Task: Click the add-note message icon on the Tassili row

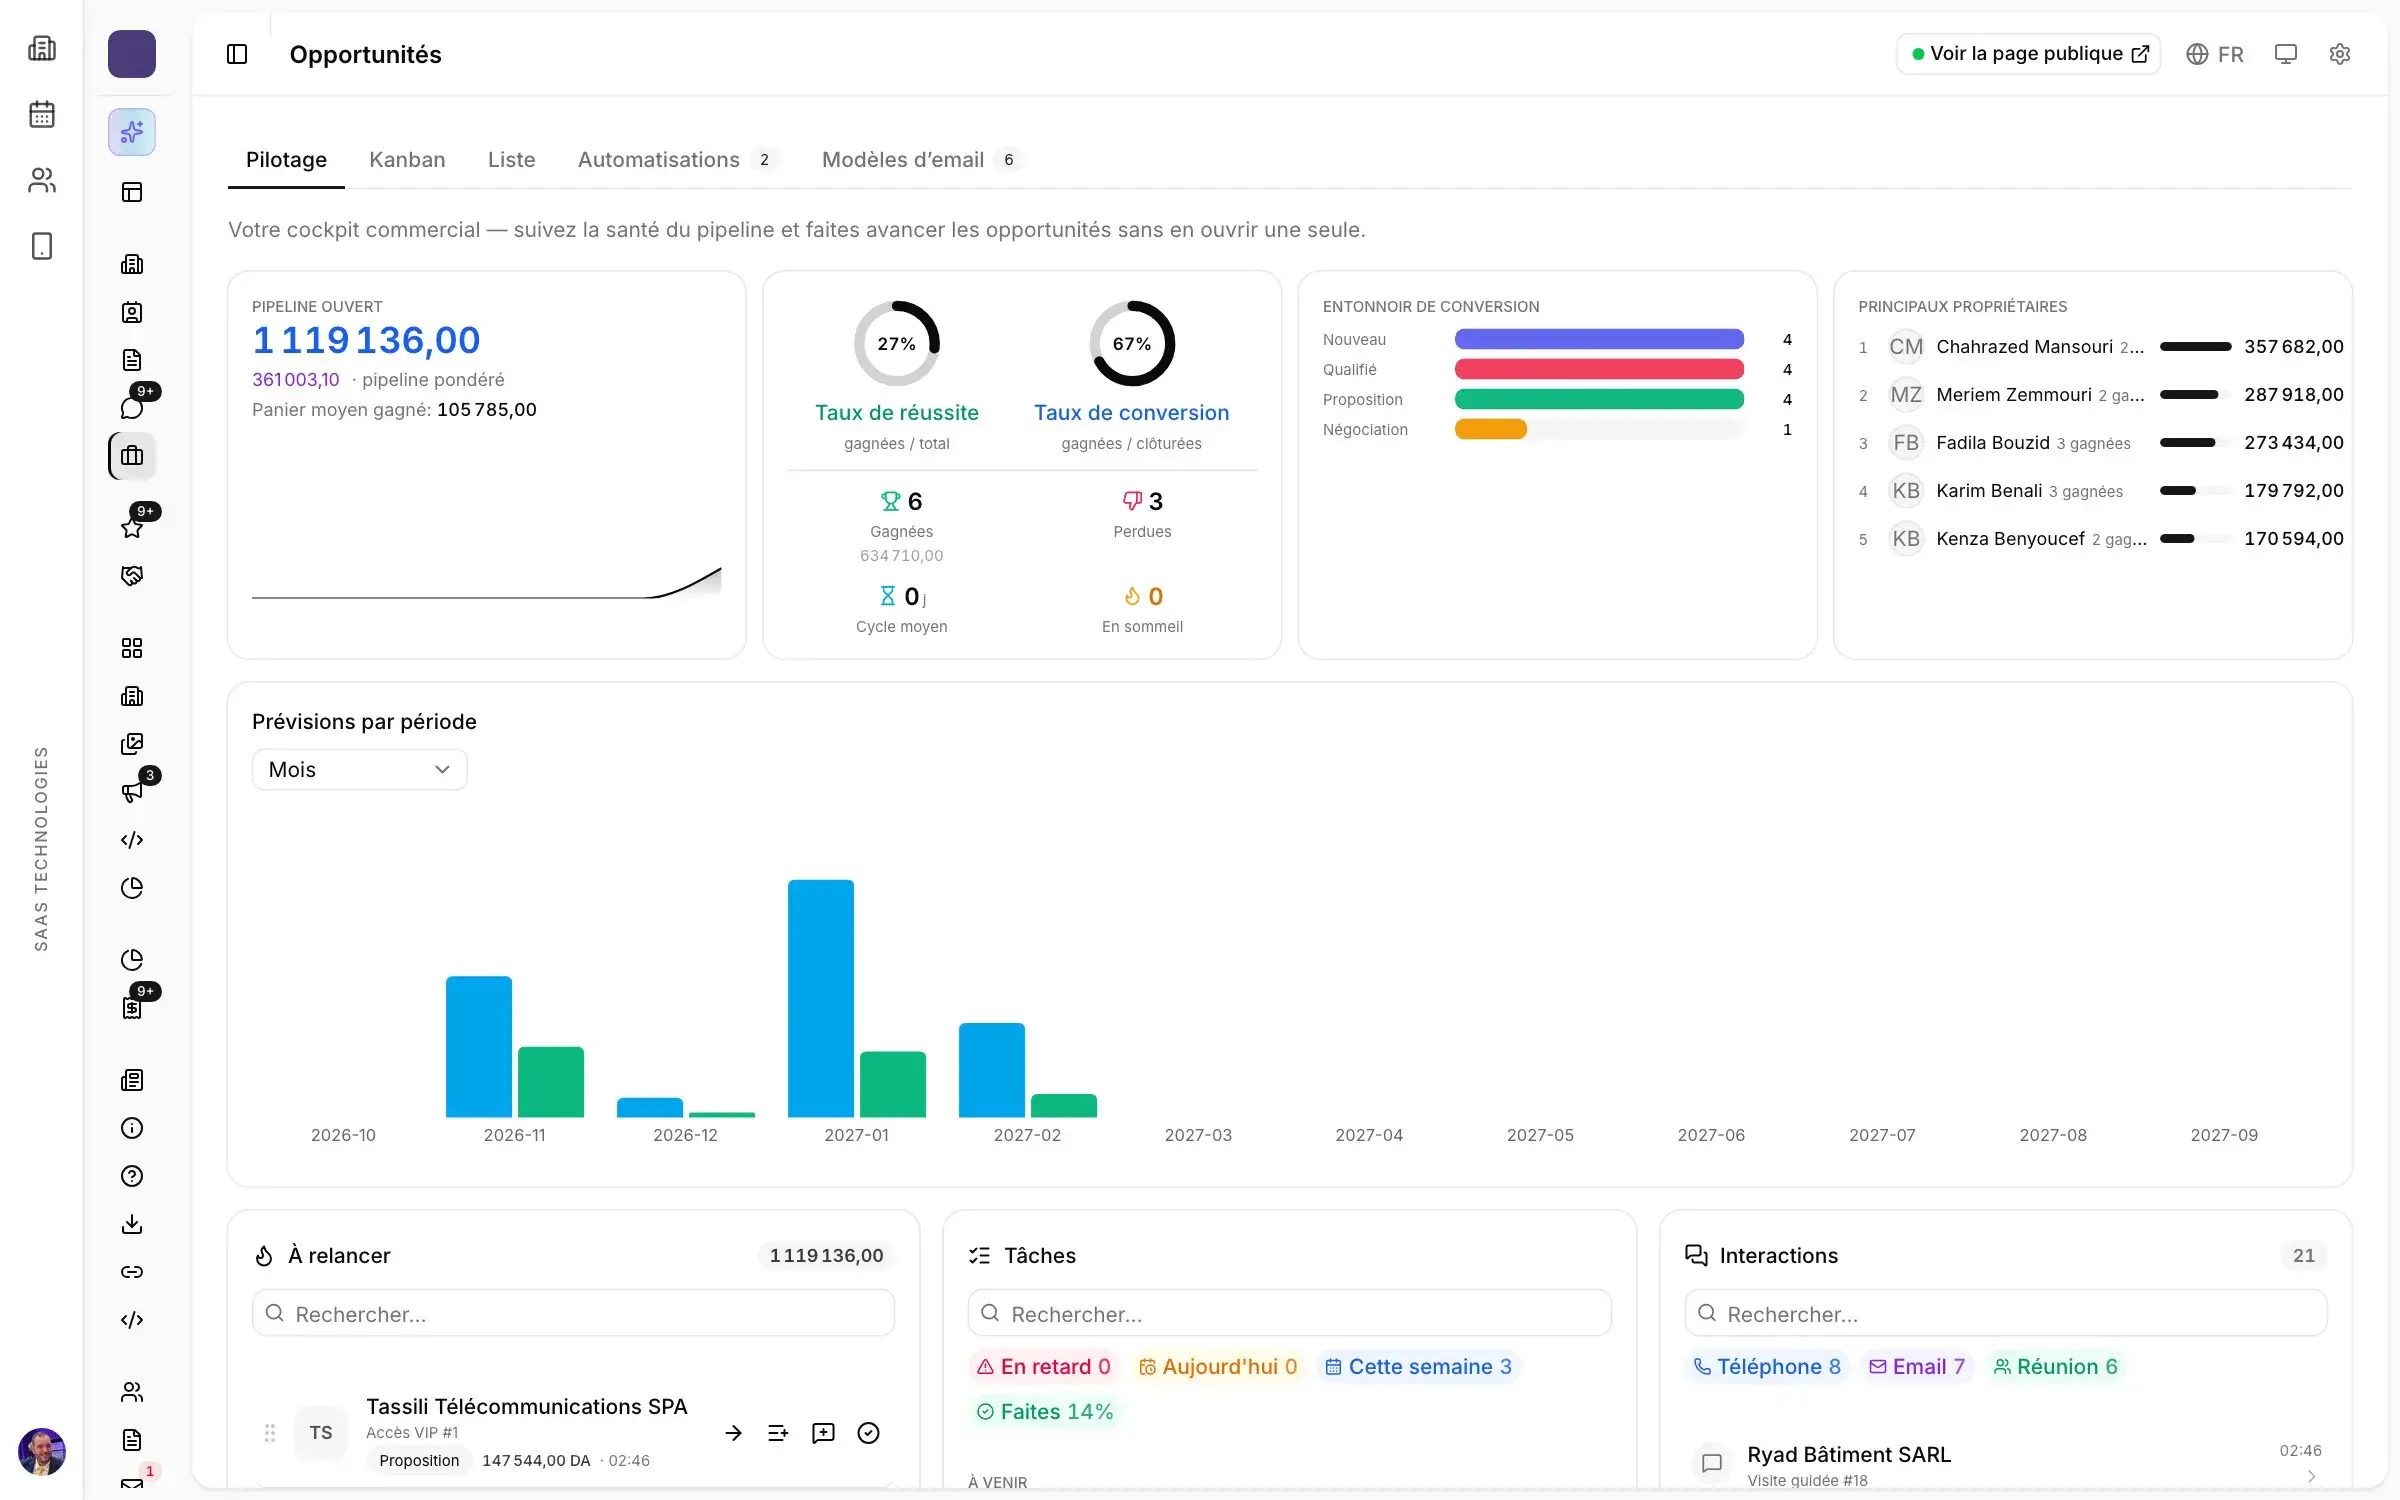Action: point(823,1433)
